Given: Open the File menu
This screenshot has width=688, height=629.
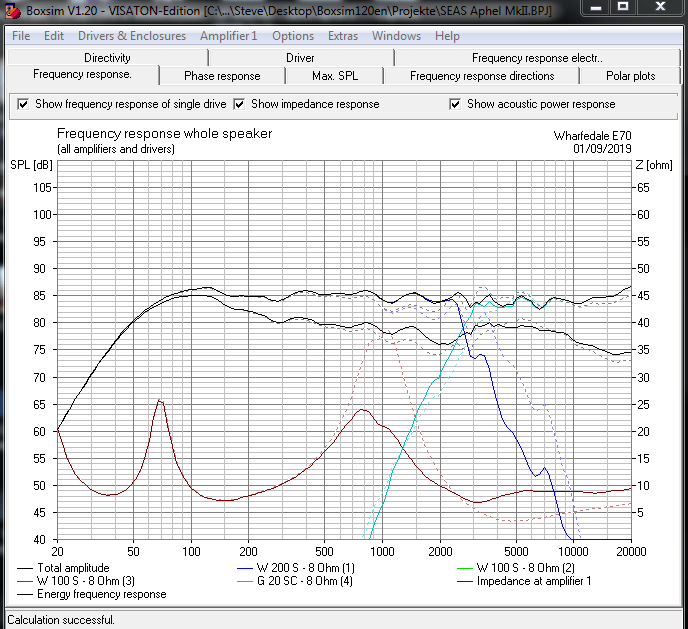Looking at the screenshot, I should point(21,36).
